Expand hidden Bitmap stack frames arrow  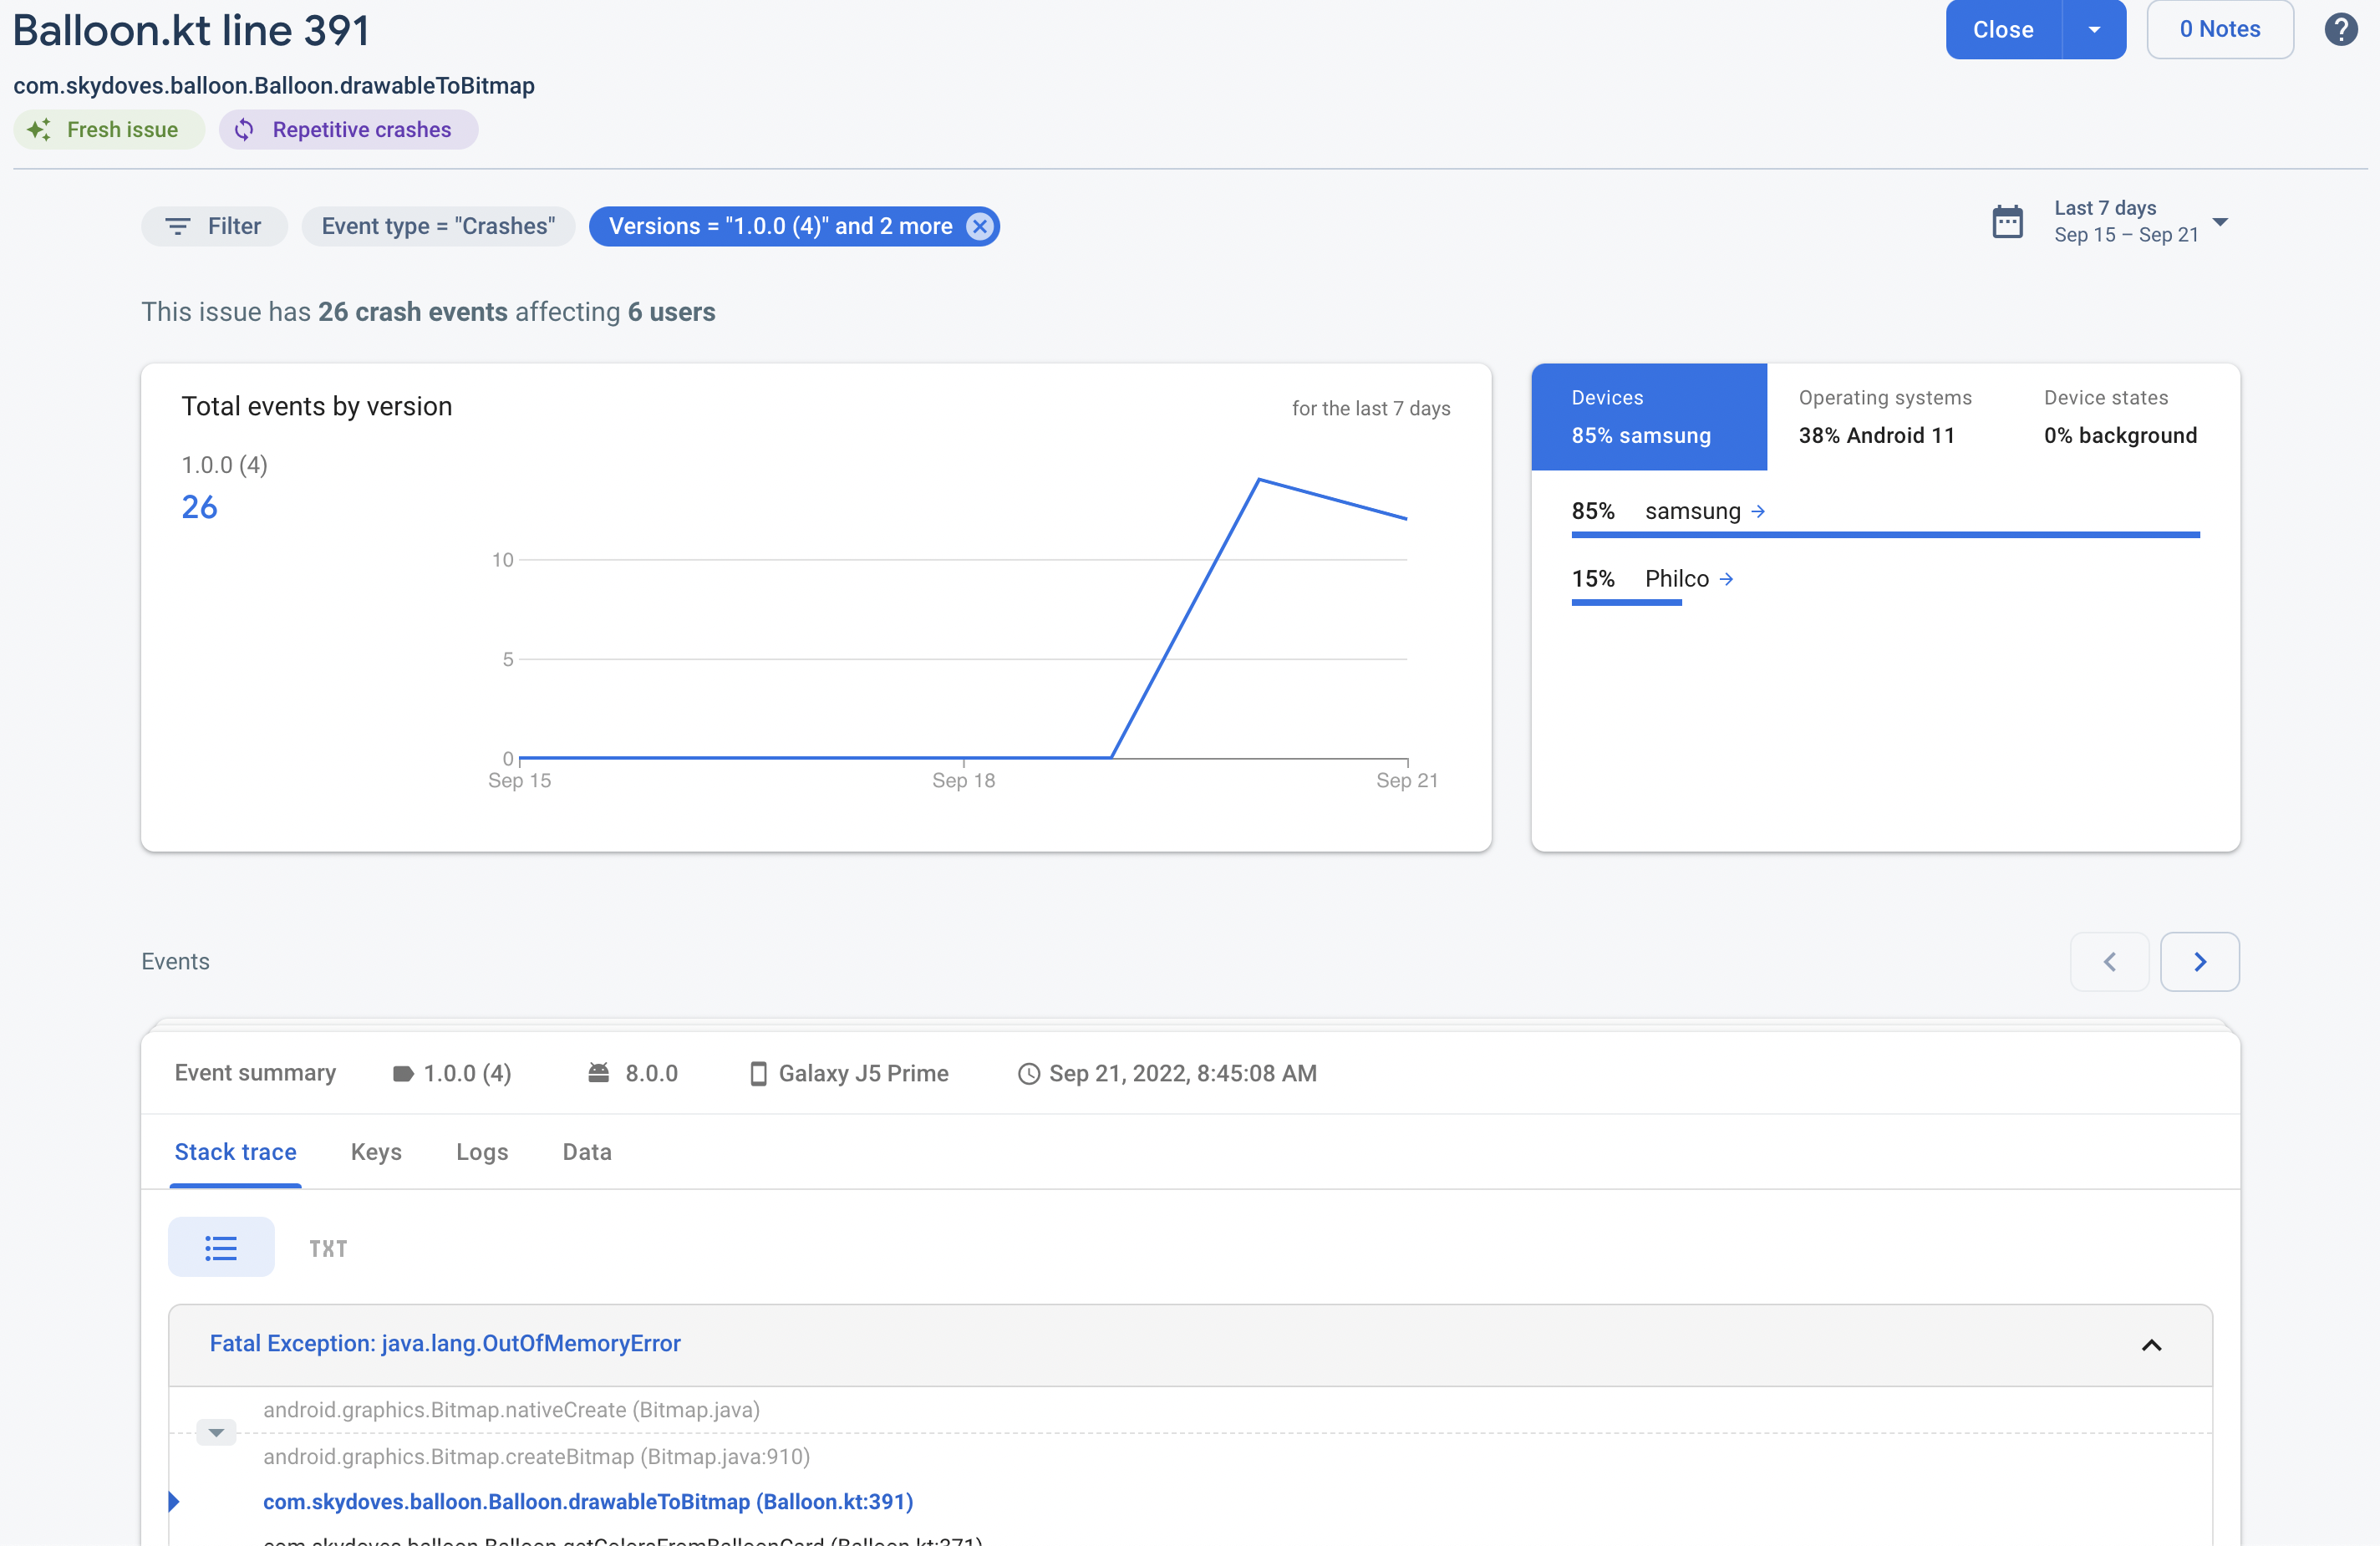coord(216,1432)
